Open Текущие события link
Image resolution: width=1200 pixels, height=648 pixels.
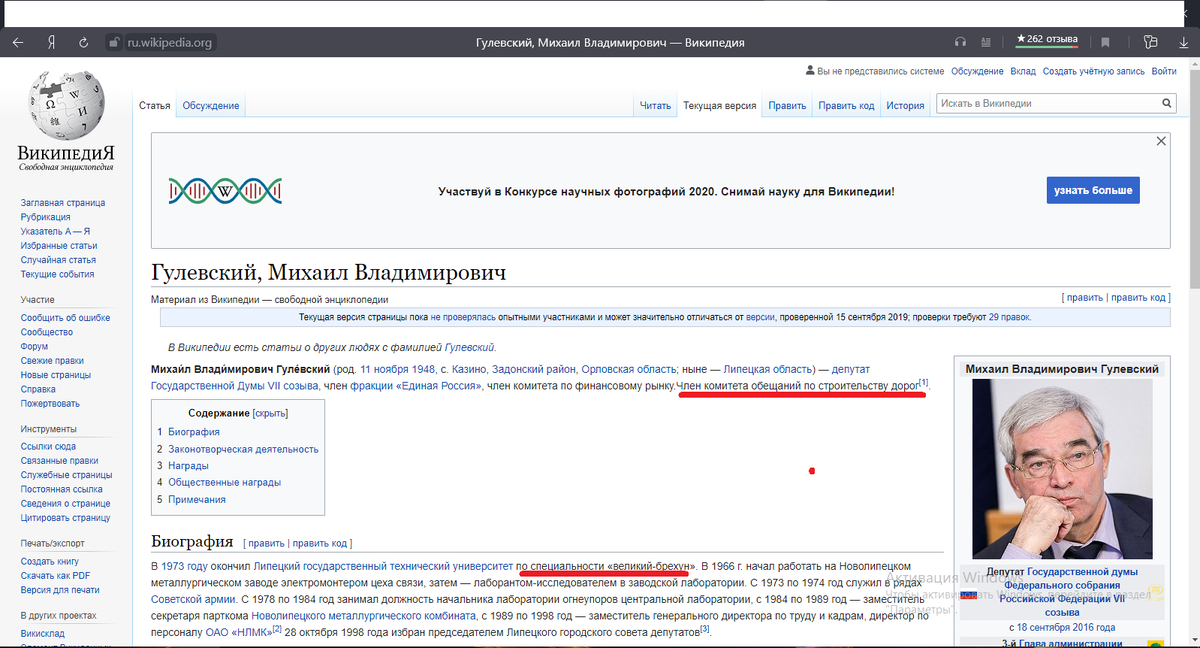[x=58, y=274]
